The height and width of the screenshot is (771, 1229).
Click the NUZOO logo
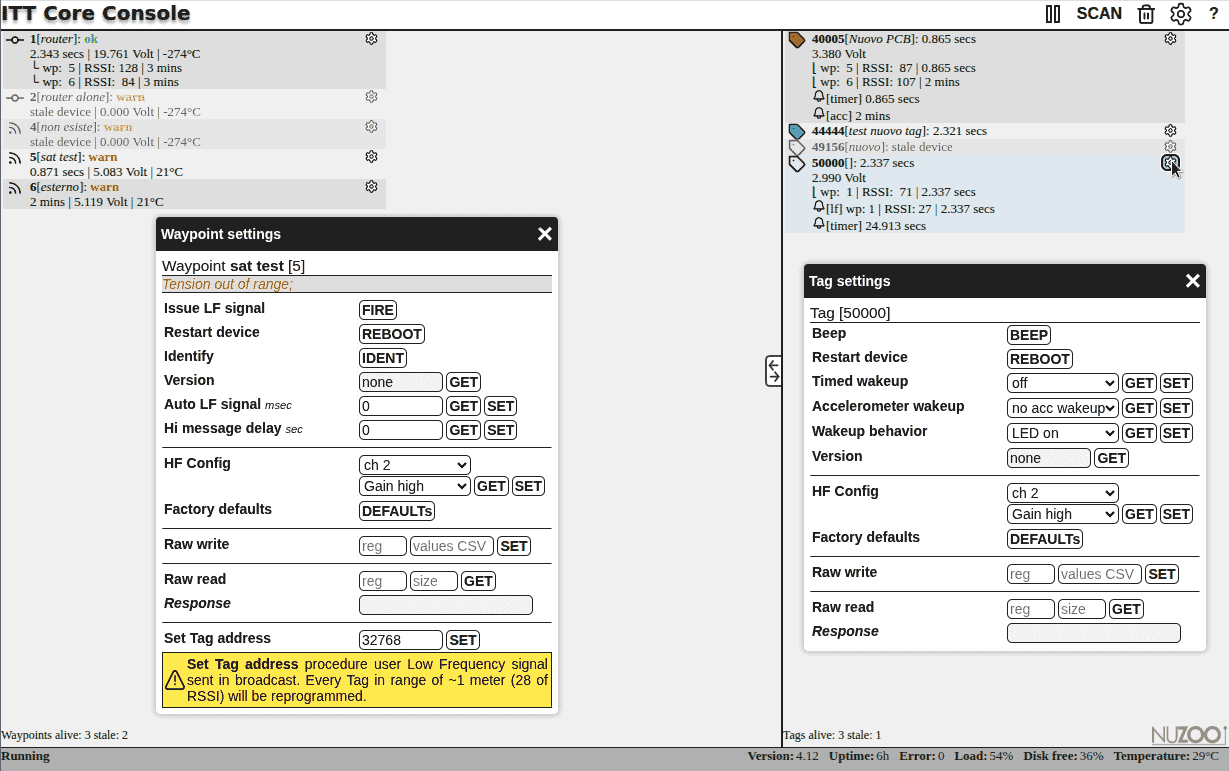1188,734
